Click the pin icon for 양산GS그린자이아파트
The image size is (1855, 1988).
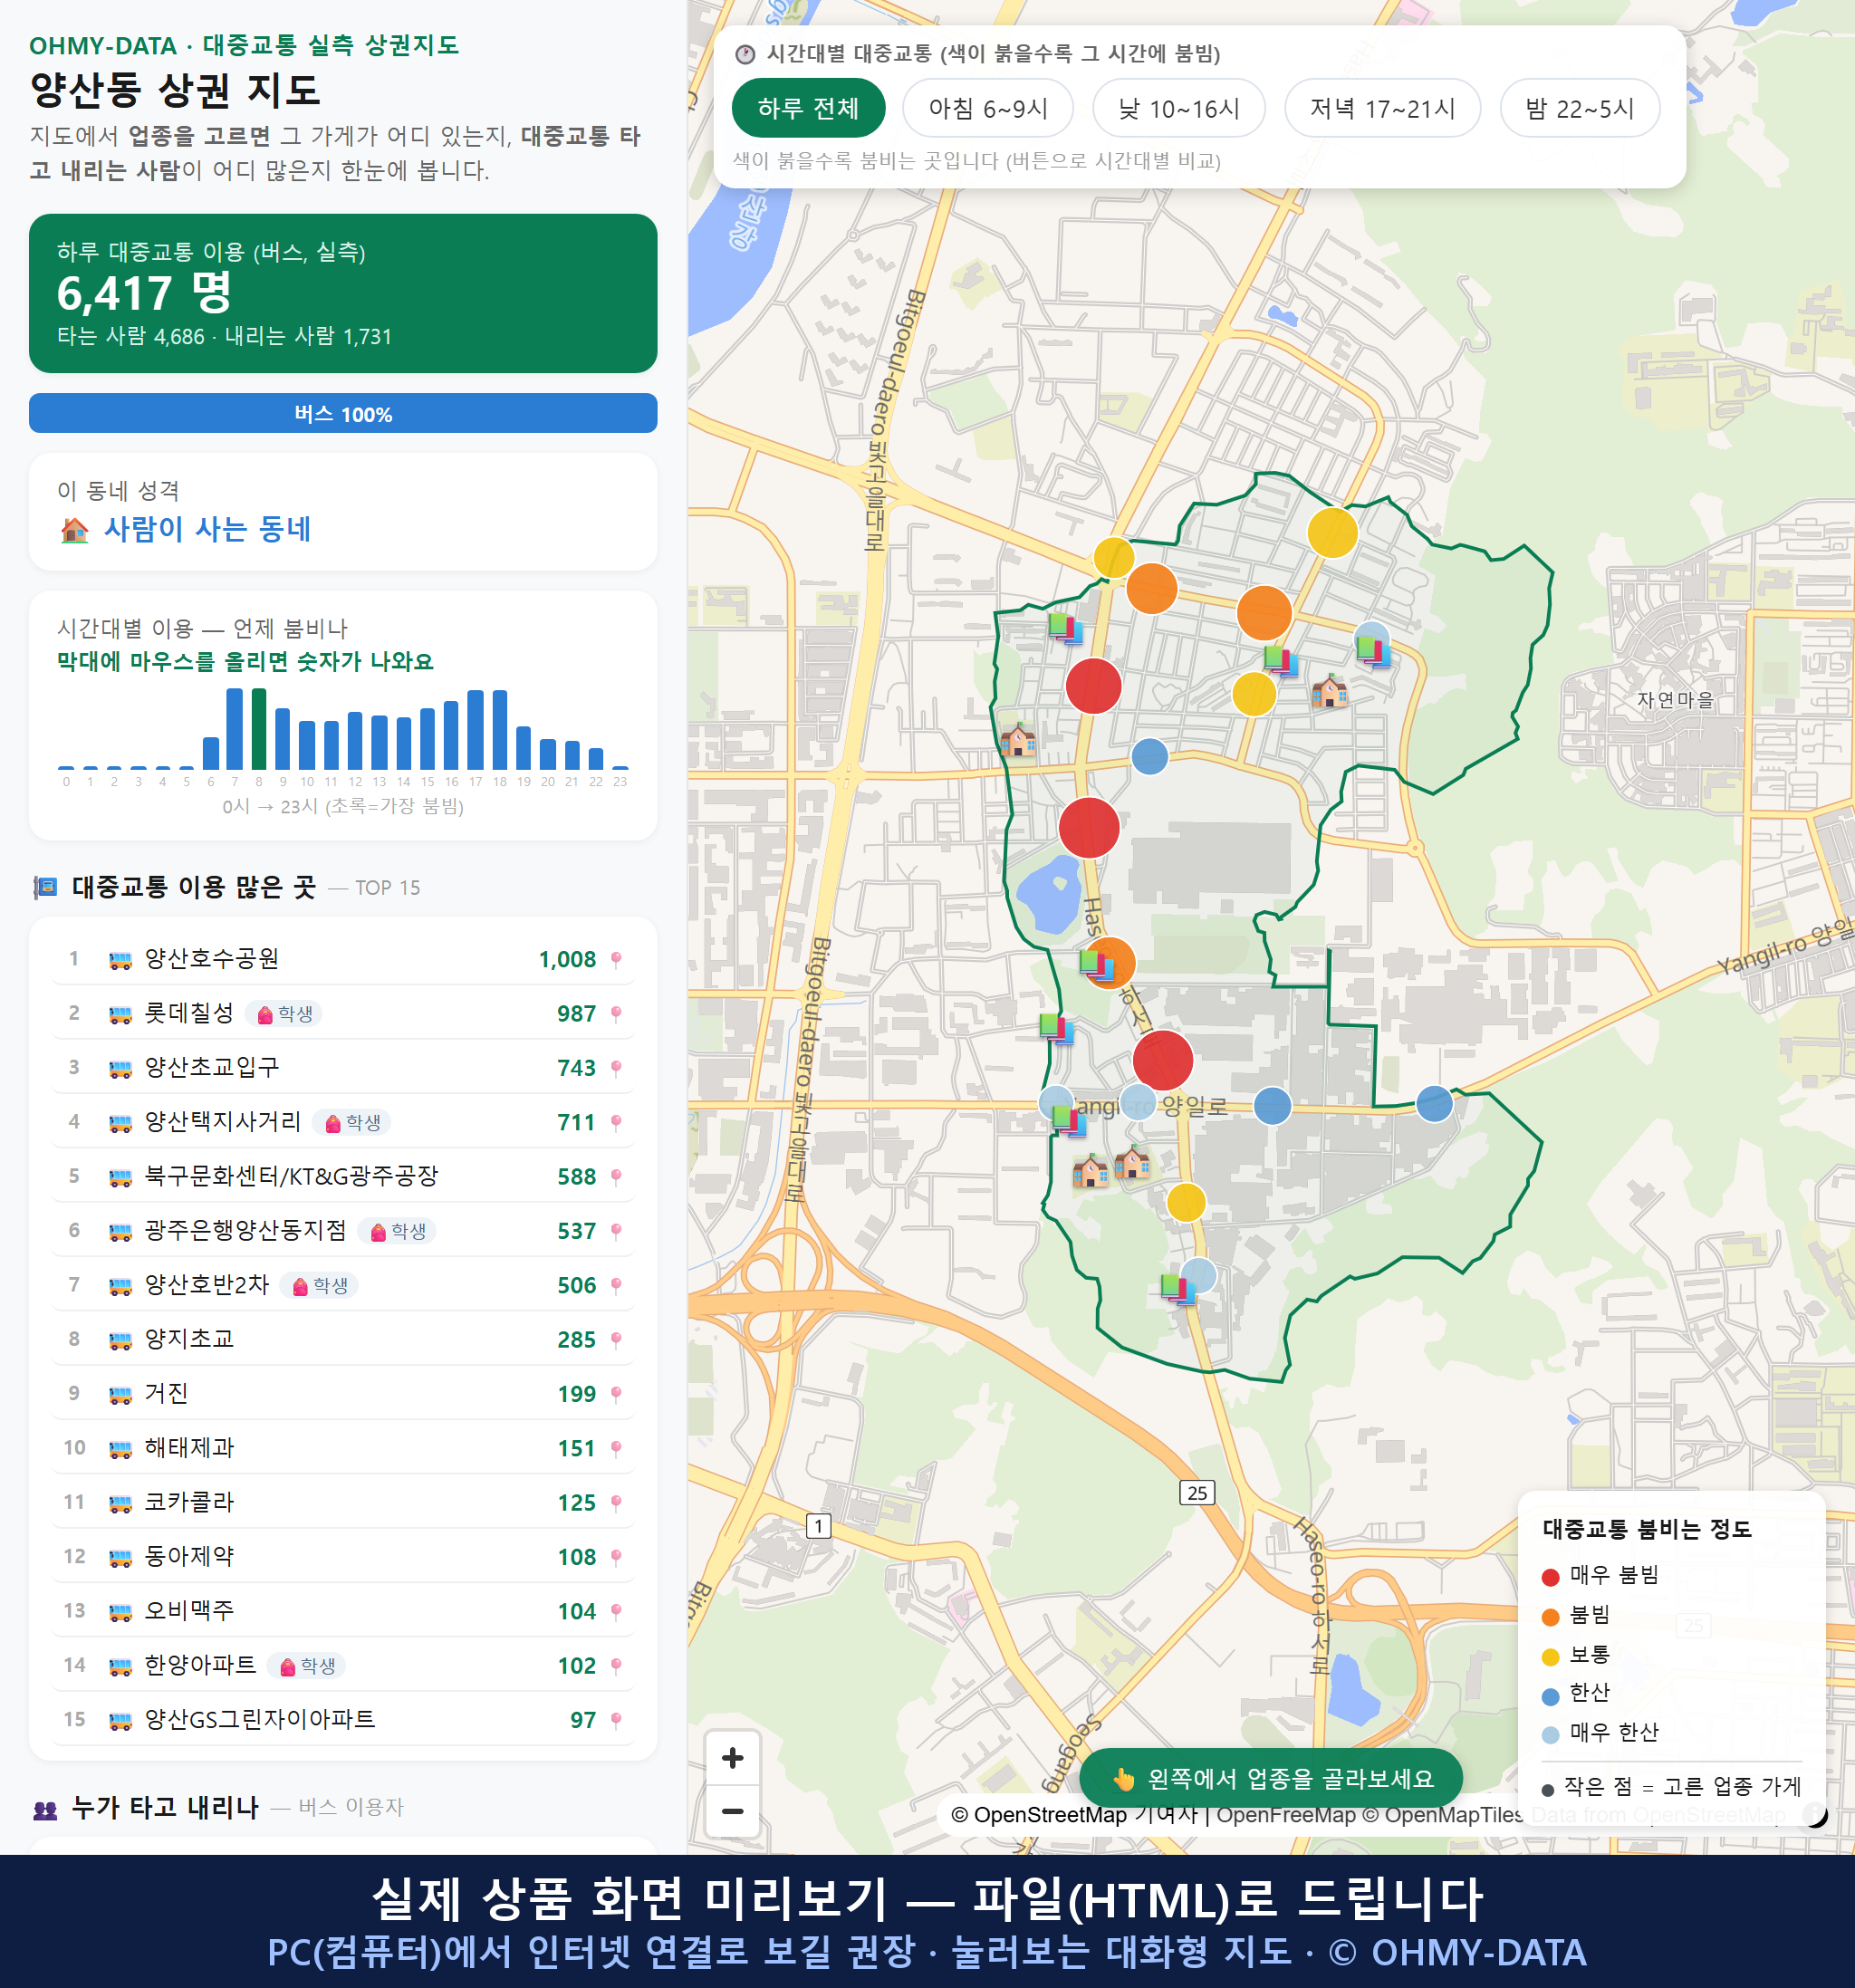coord(616,1720)
